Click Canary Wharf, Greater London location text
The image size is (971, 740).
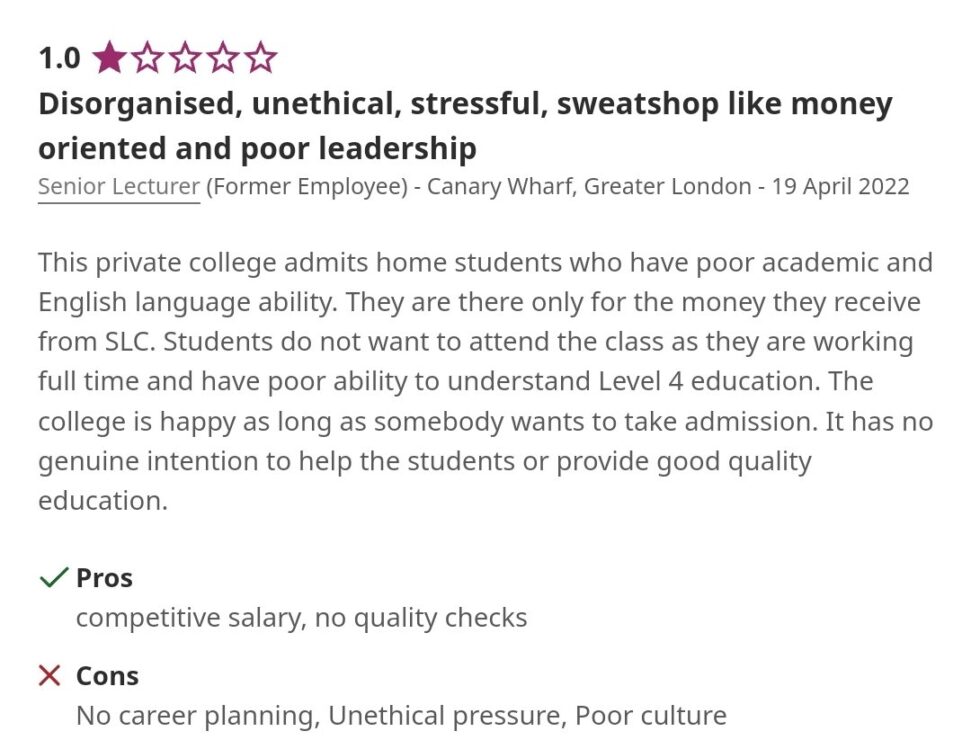click(x=589, y=186)
